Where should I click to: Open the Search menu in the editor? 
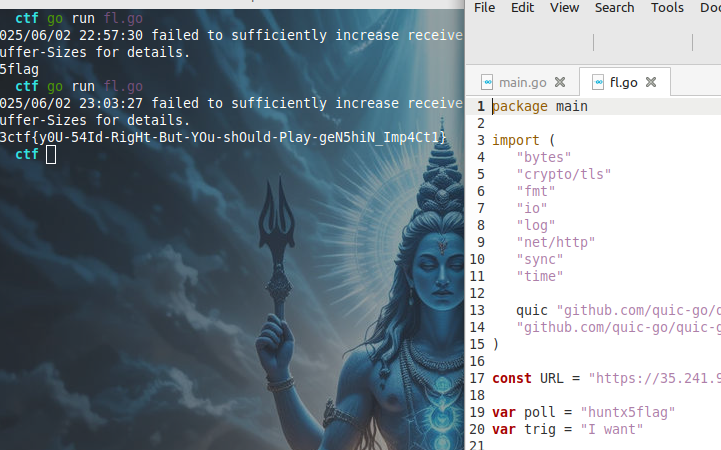coord(614,8)
